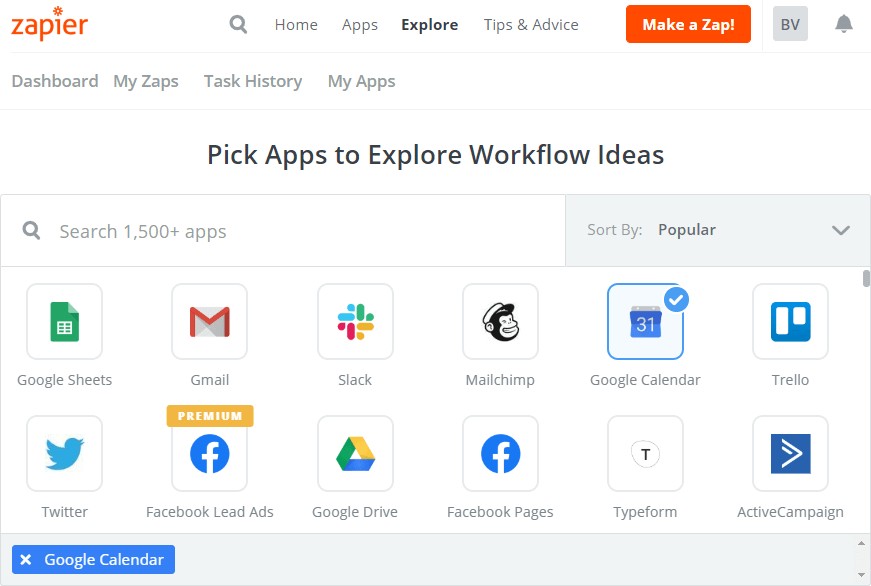Pick the Gmail app icon

pos(209,322)
